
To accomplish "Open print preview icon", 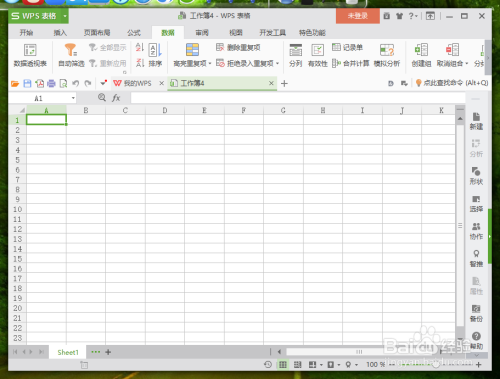I will pyautogui.click(x=63, y=83).
